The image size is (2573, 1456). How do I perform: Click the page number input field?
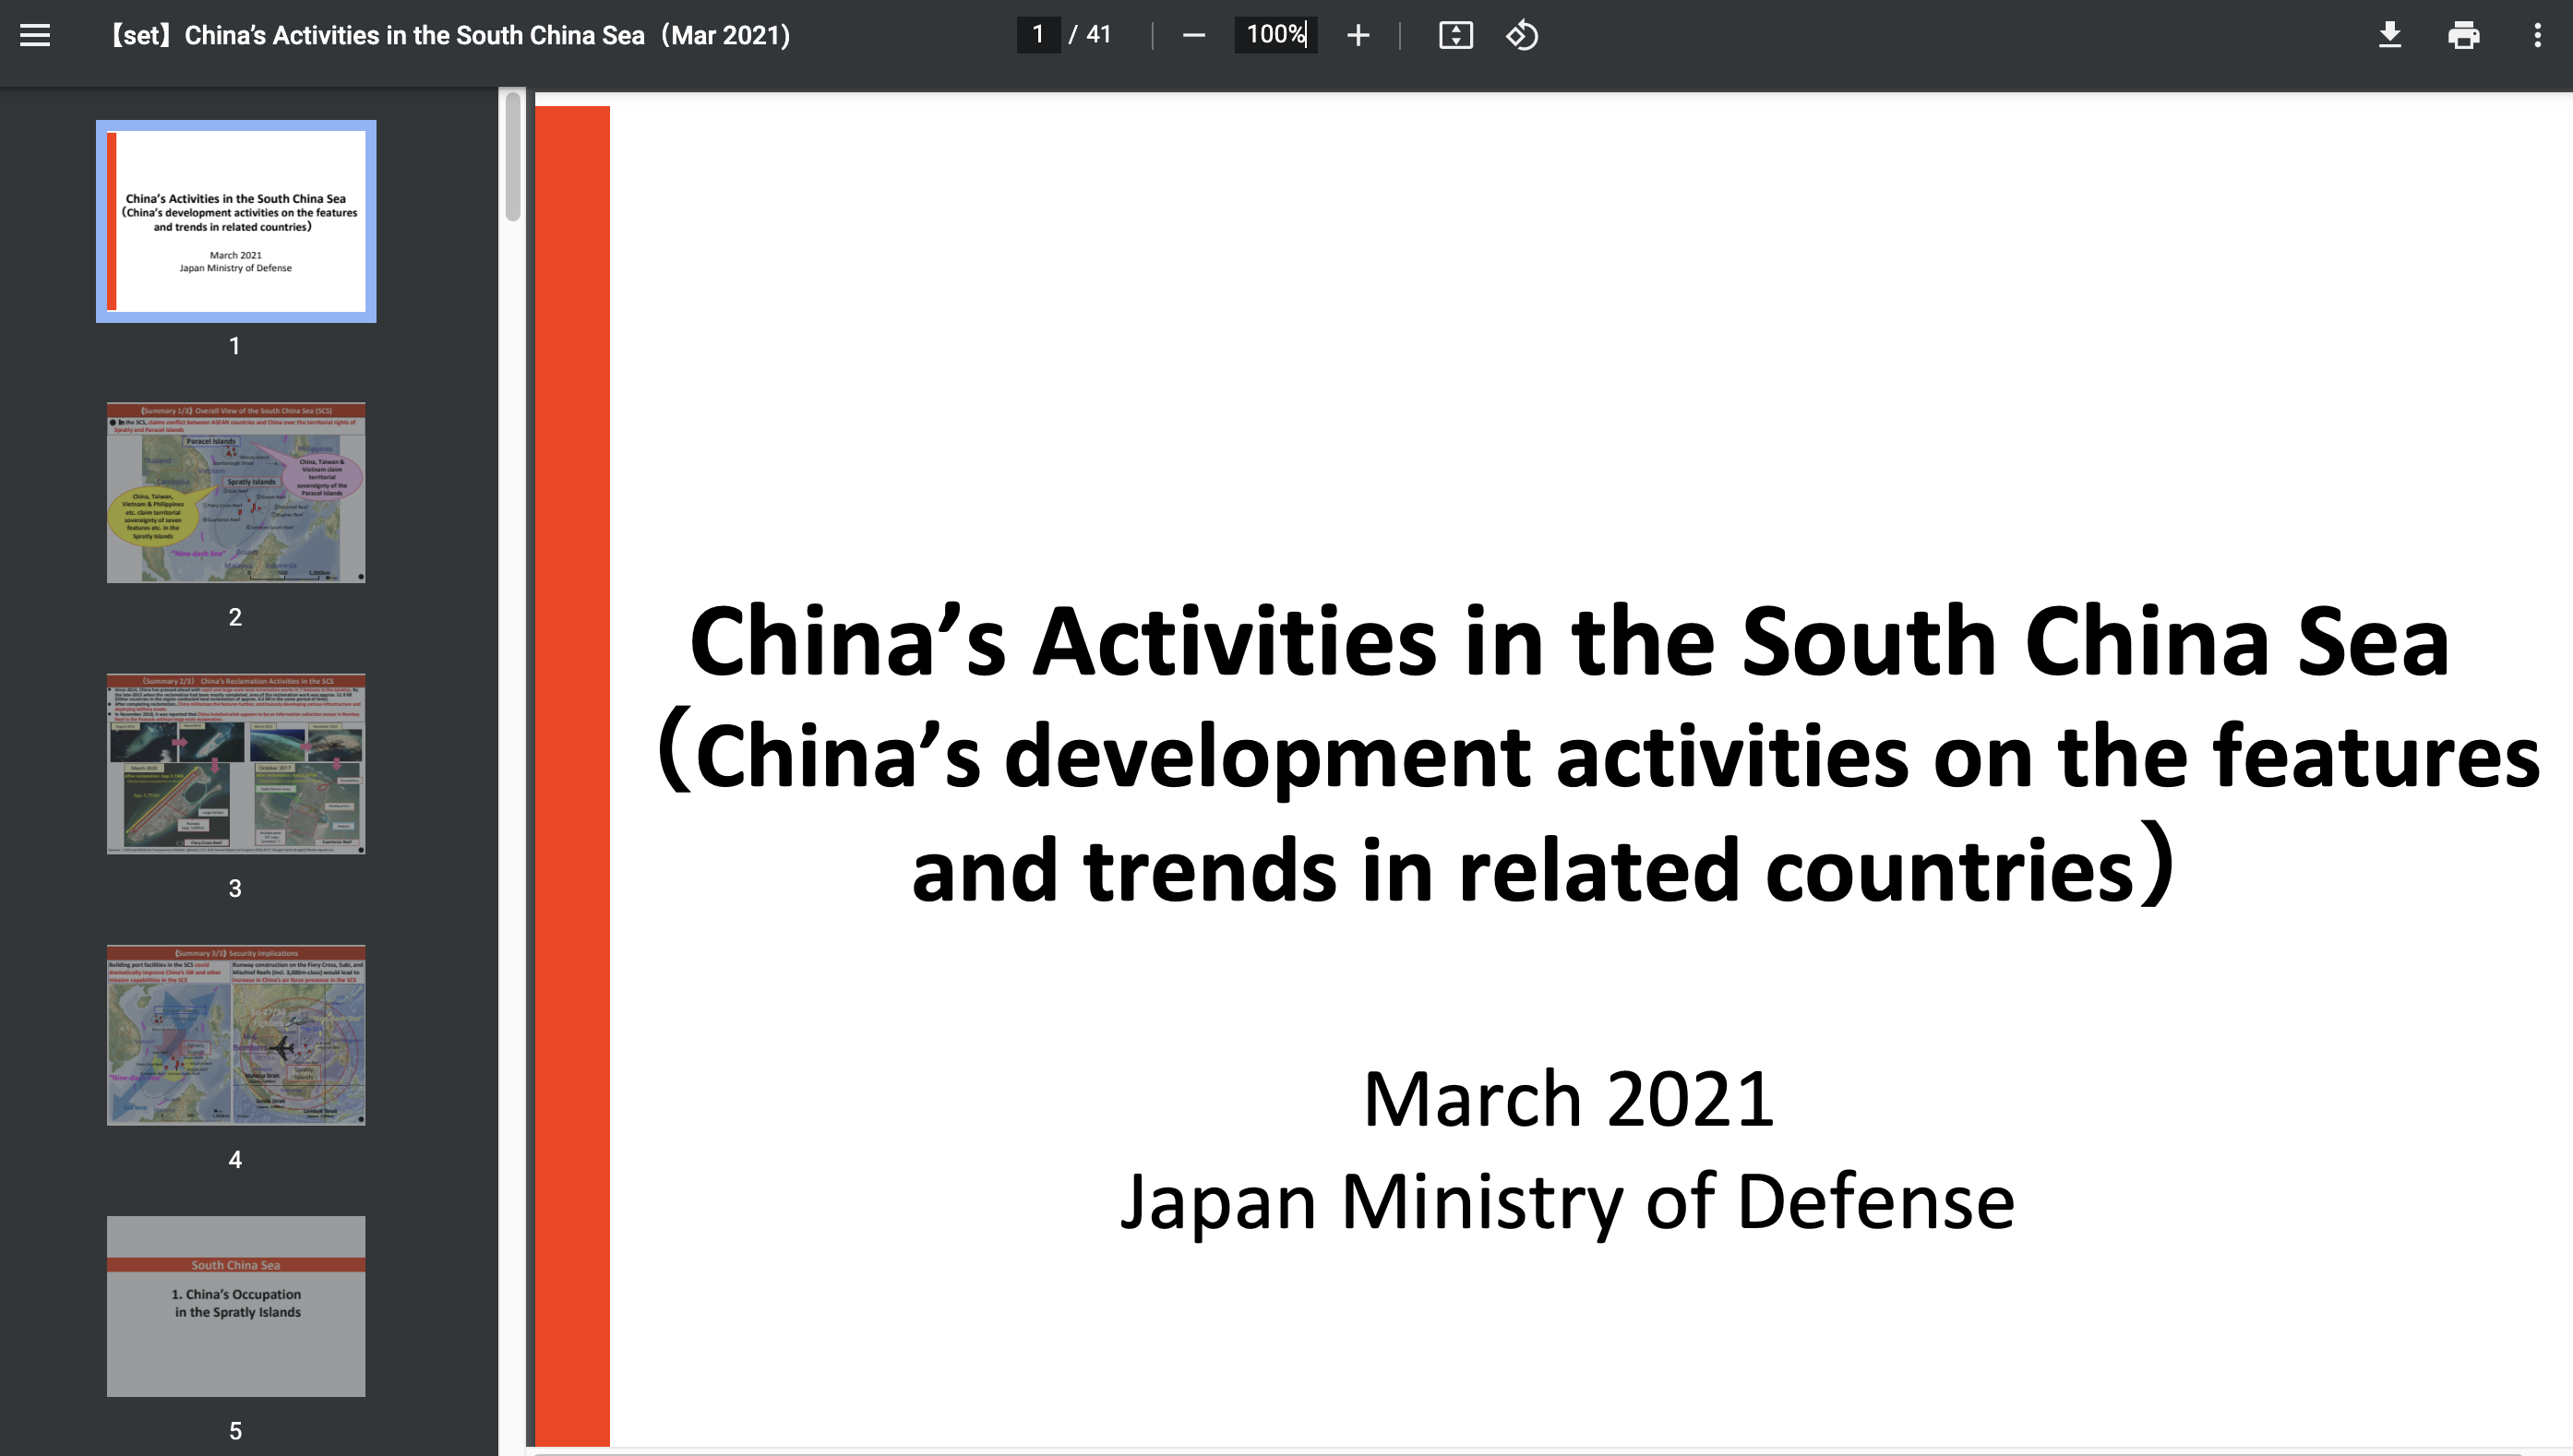click(x=1038, y=35)
